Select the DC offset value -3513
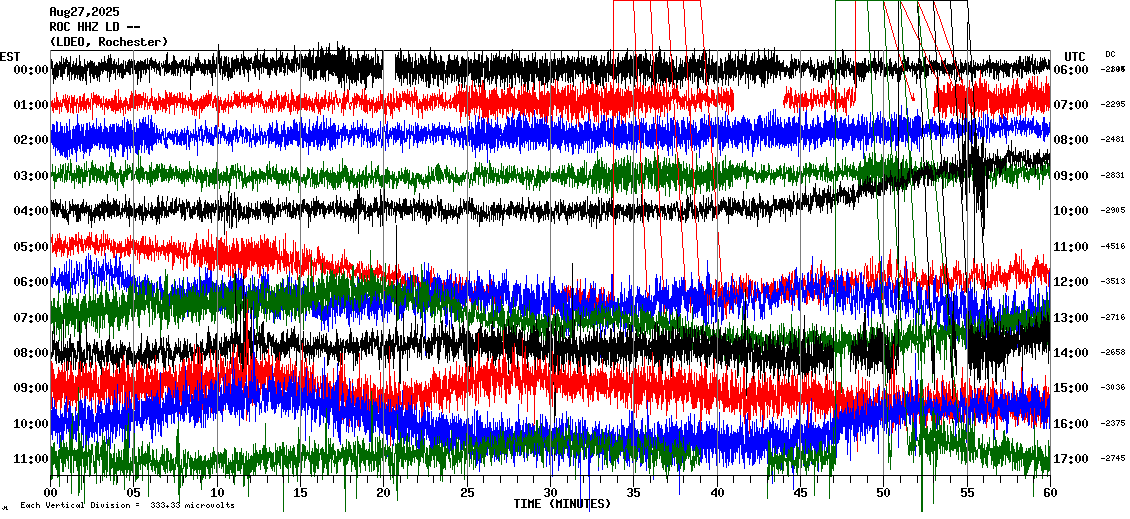This screenshot has height=519, width=1130. coord(1114,282)
